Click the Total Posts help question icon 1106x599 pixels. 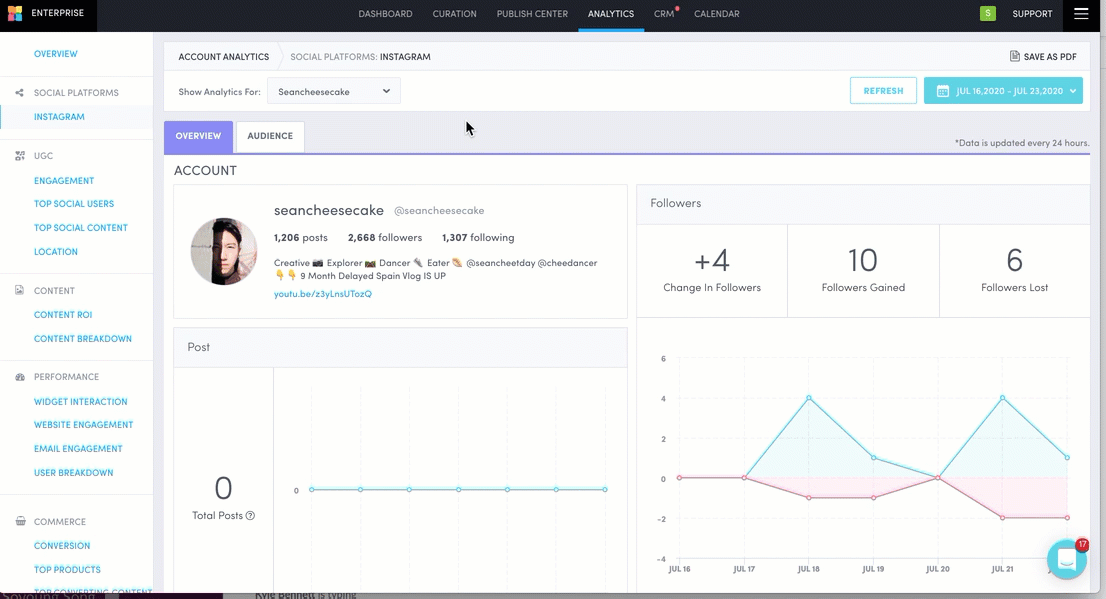(x=250, y=516)
